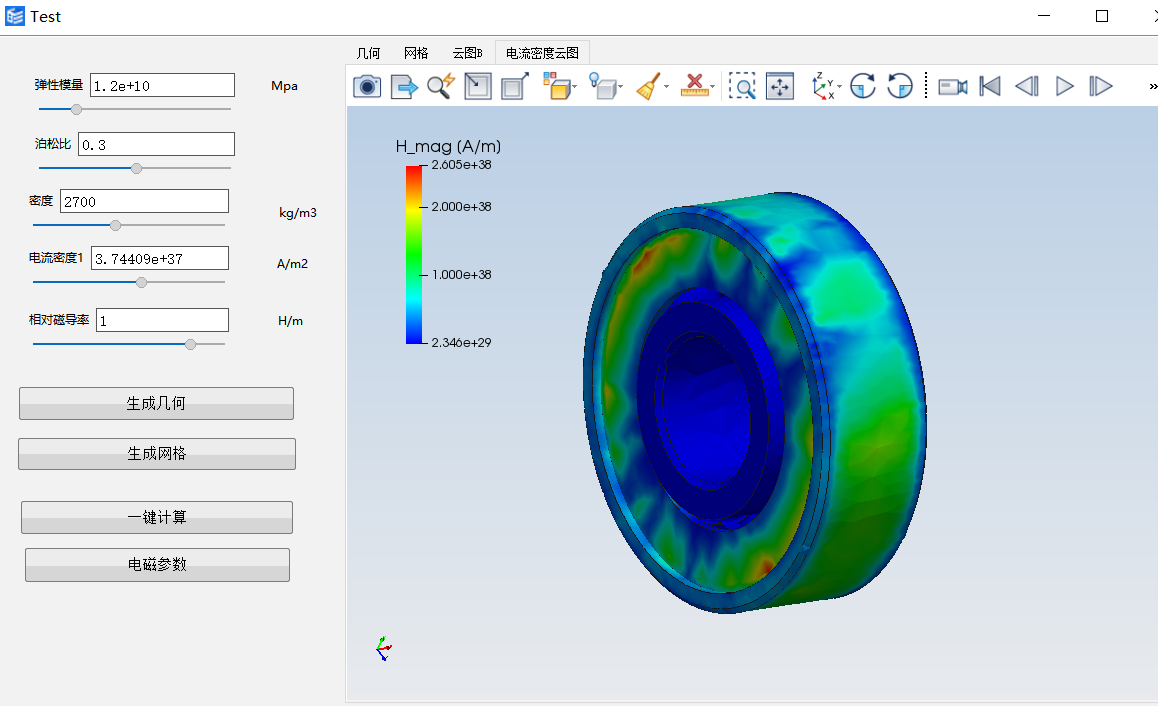1158x706 pixels.
Task: Open the axes orientation dropdown
Action: point(839,88)
